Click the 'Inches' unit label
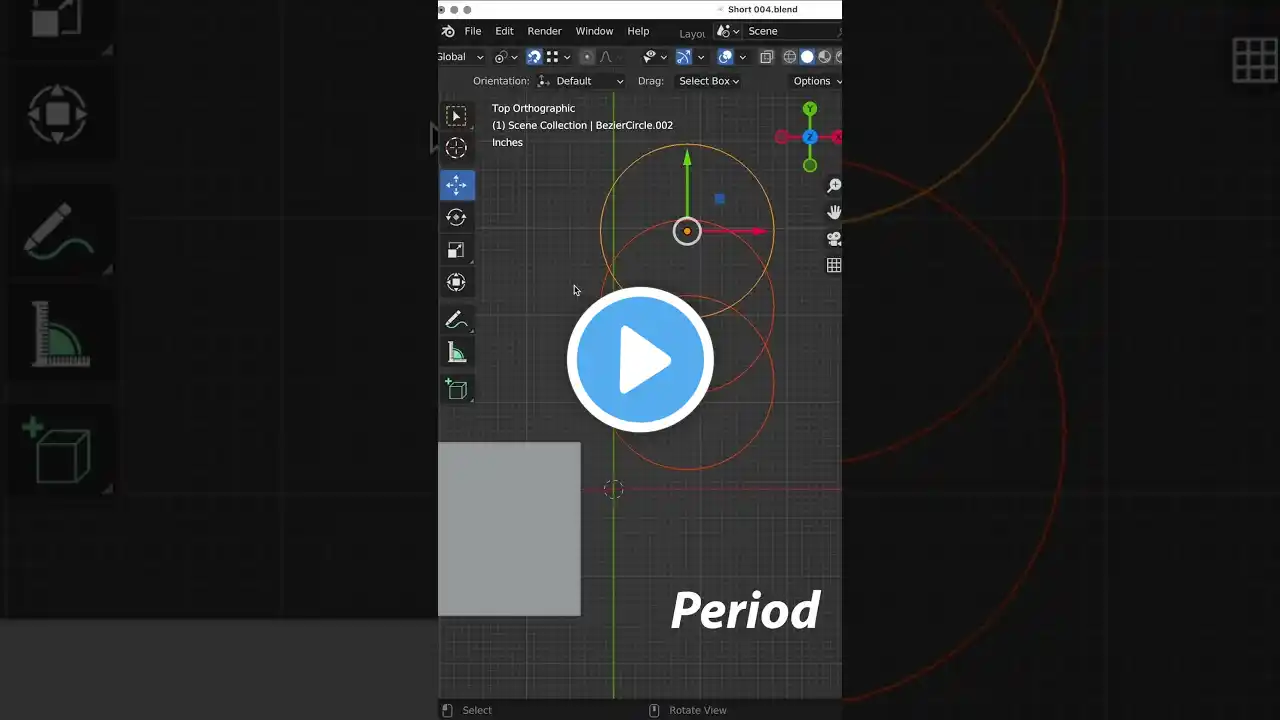This screenshot has width=1280, height=720. point(507,142)
